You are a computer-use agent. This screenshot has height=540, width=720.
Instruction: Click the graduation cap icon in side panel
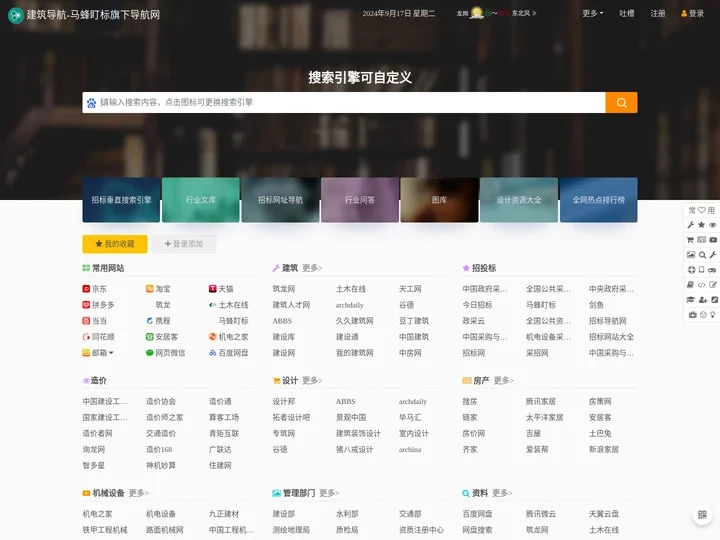point(691,300)
